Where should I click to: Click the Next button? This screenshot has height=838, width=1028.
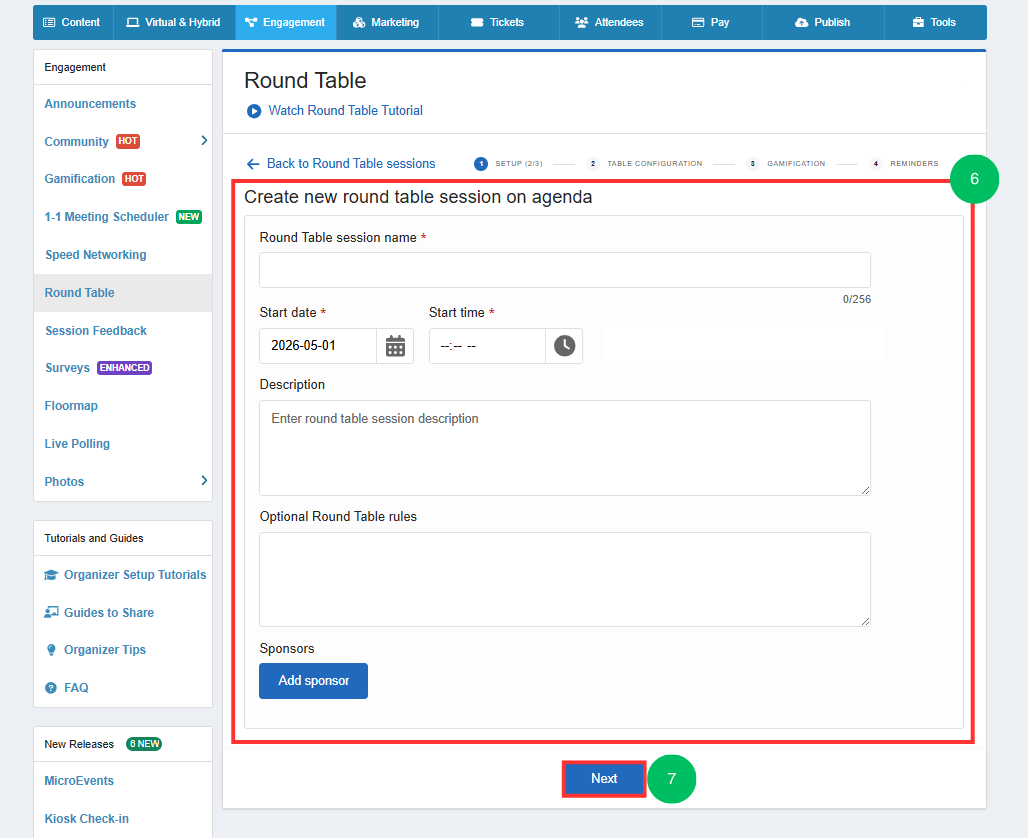tap(604, 779)
